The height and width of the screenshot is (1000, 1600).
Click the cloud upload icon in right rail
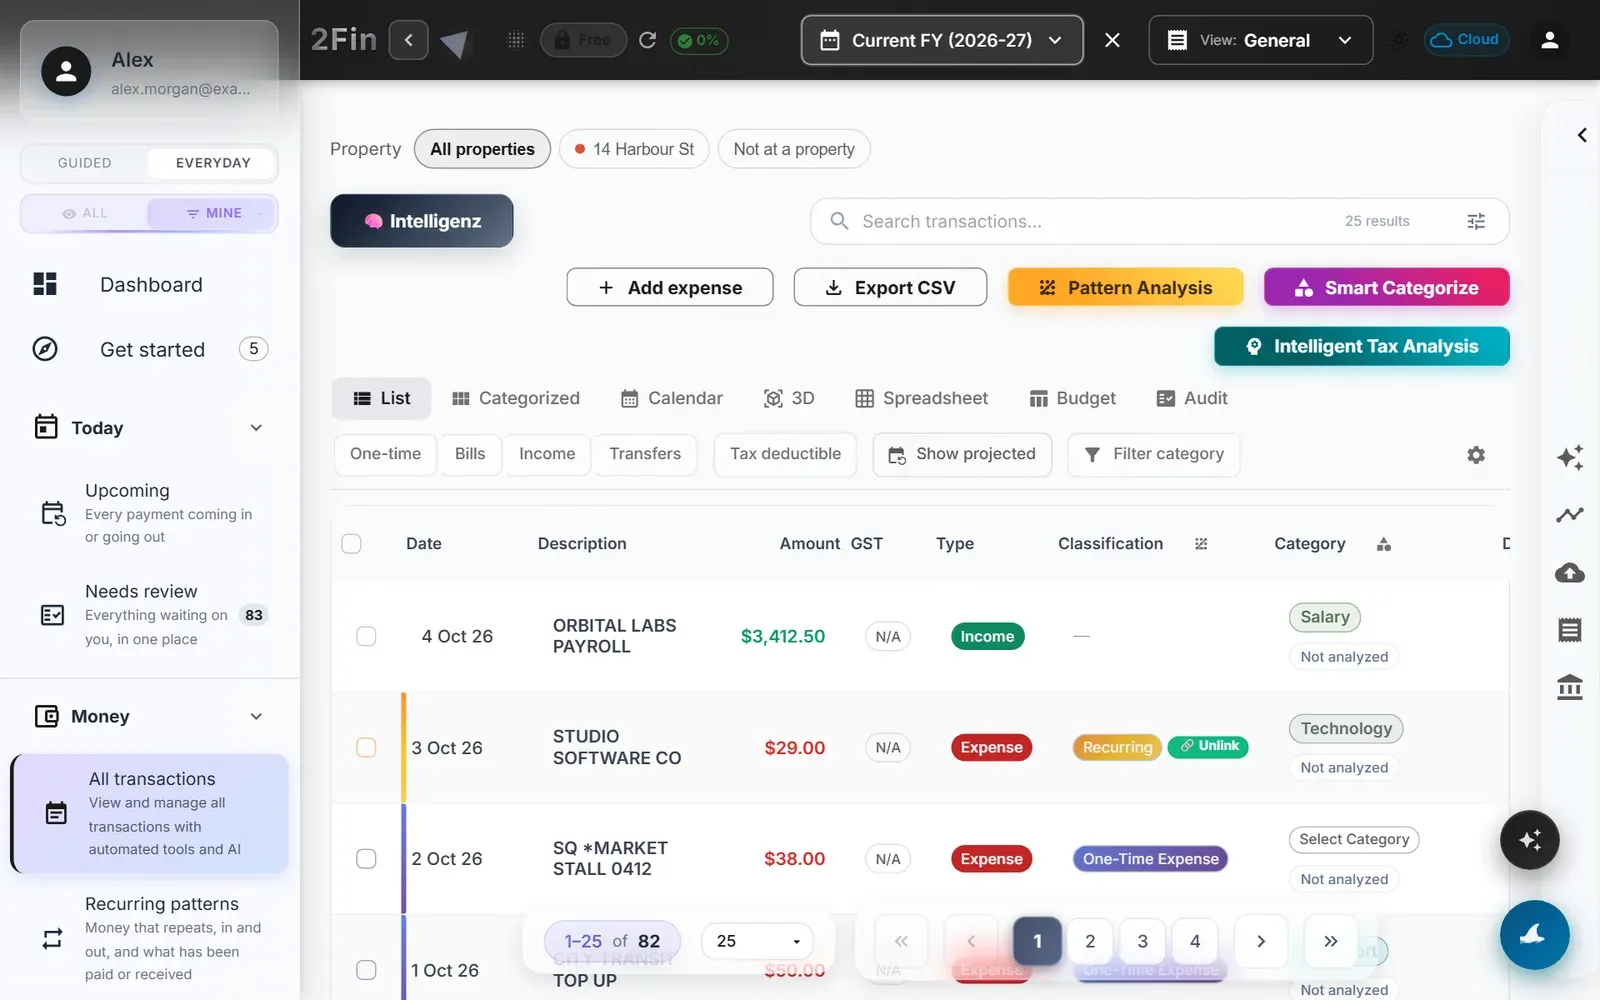[1570, 572]
